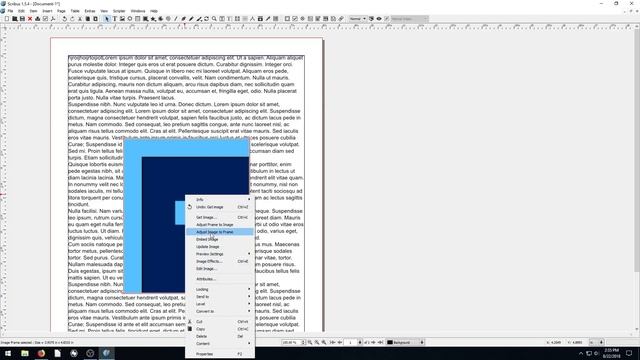This screenshot has height=360, width=640.
Task: Select the Spiral tool
Action: coord(168,19)
